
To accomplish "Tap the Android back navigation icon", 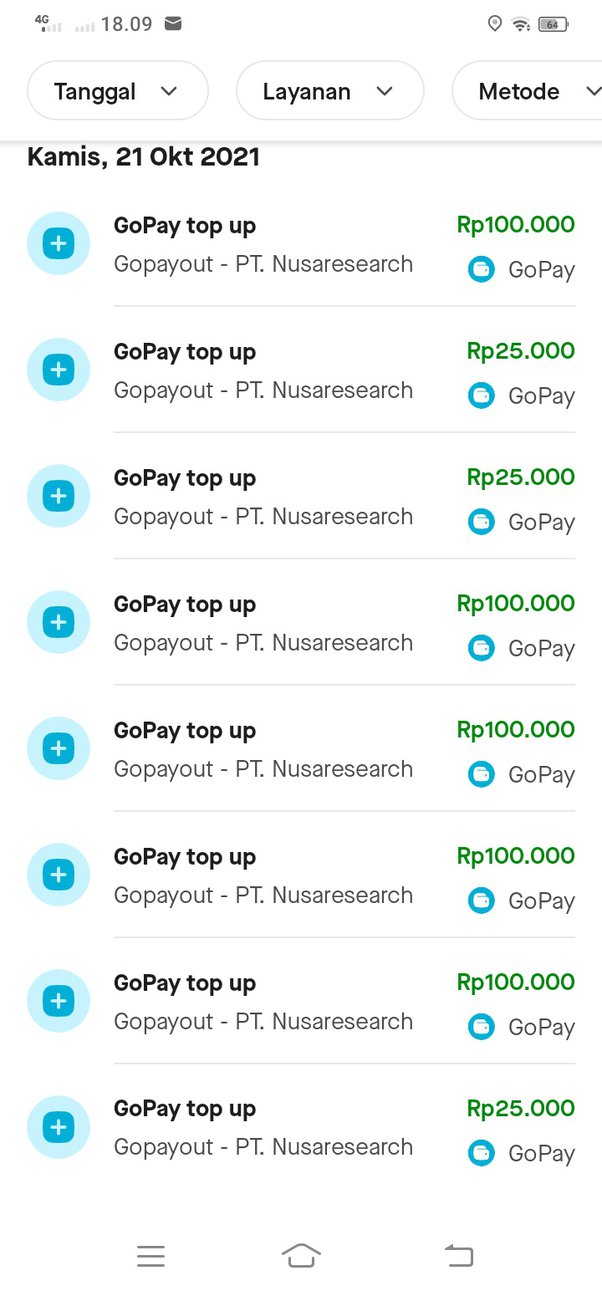I will tap(458, 1256).
